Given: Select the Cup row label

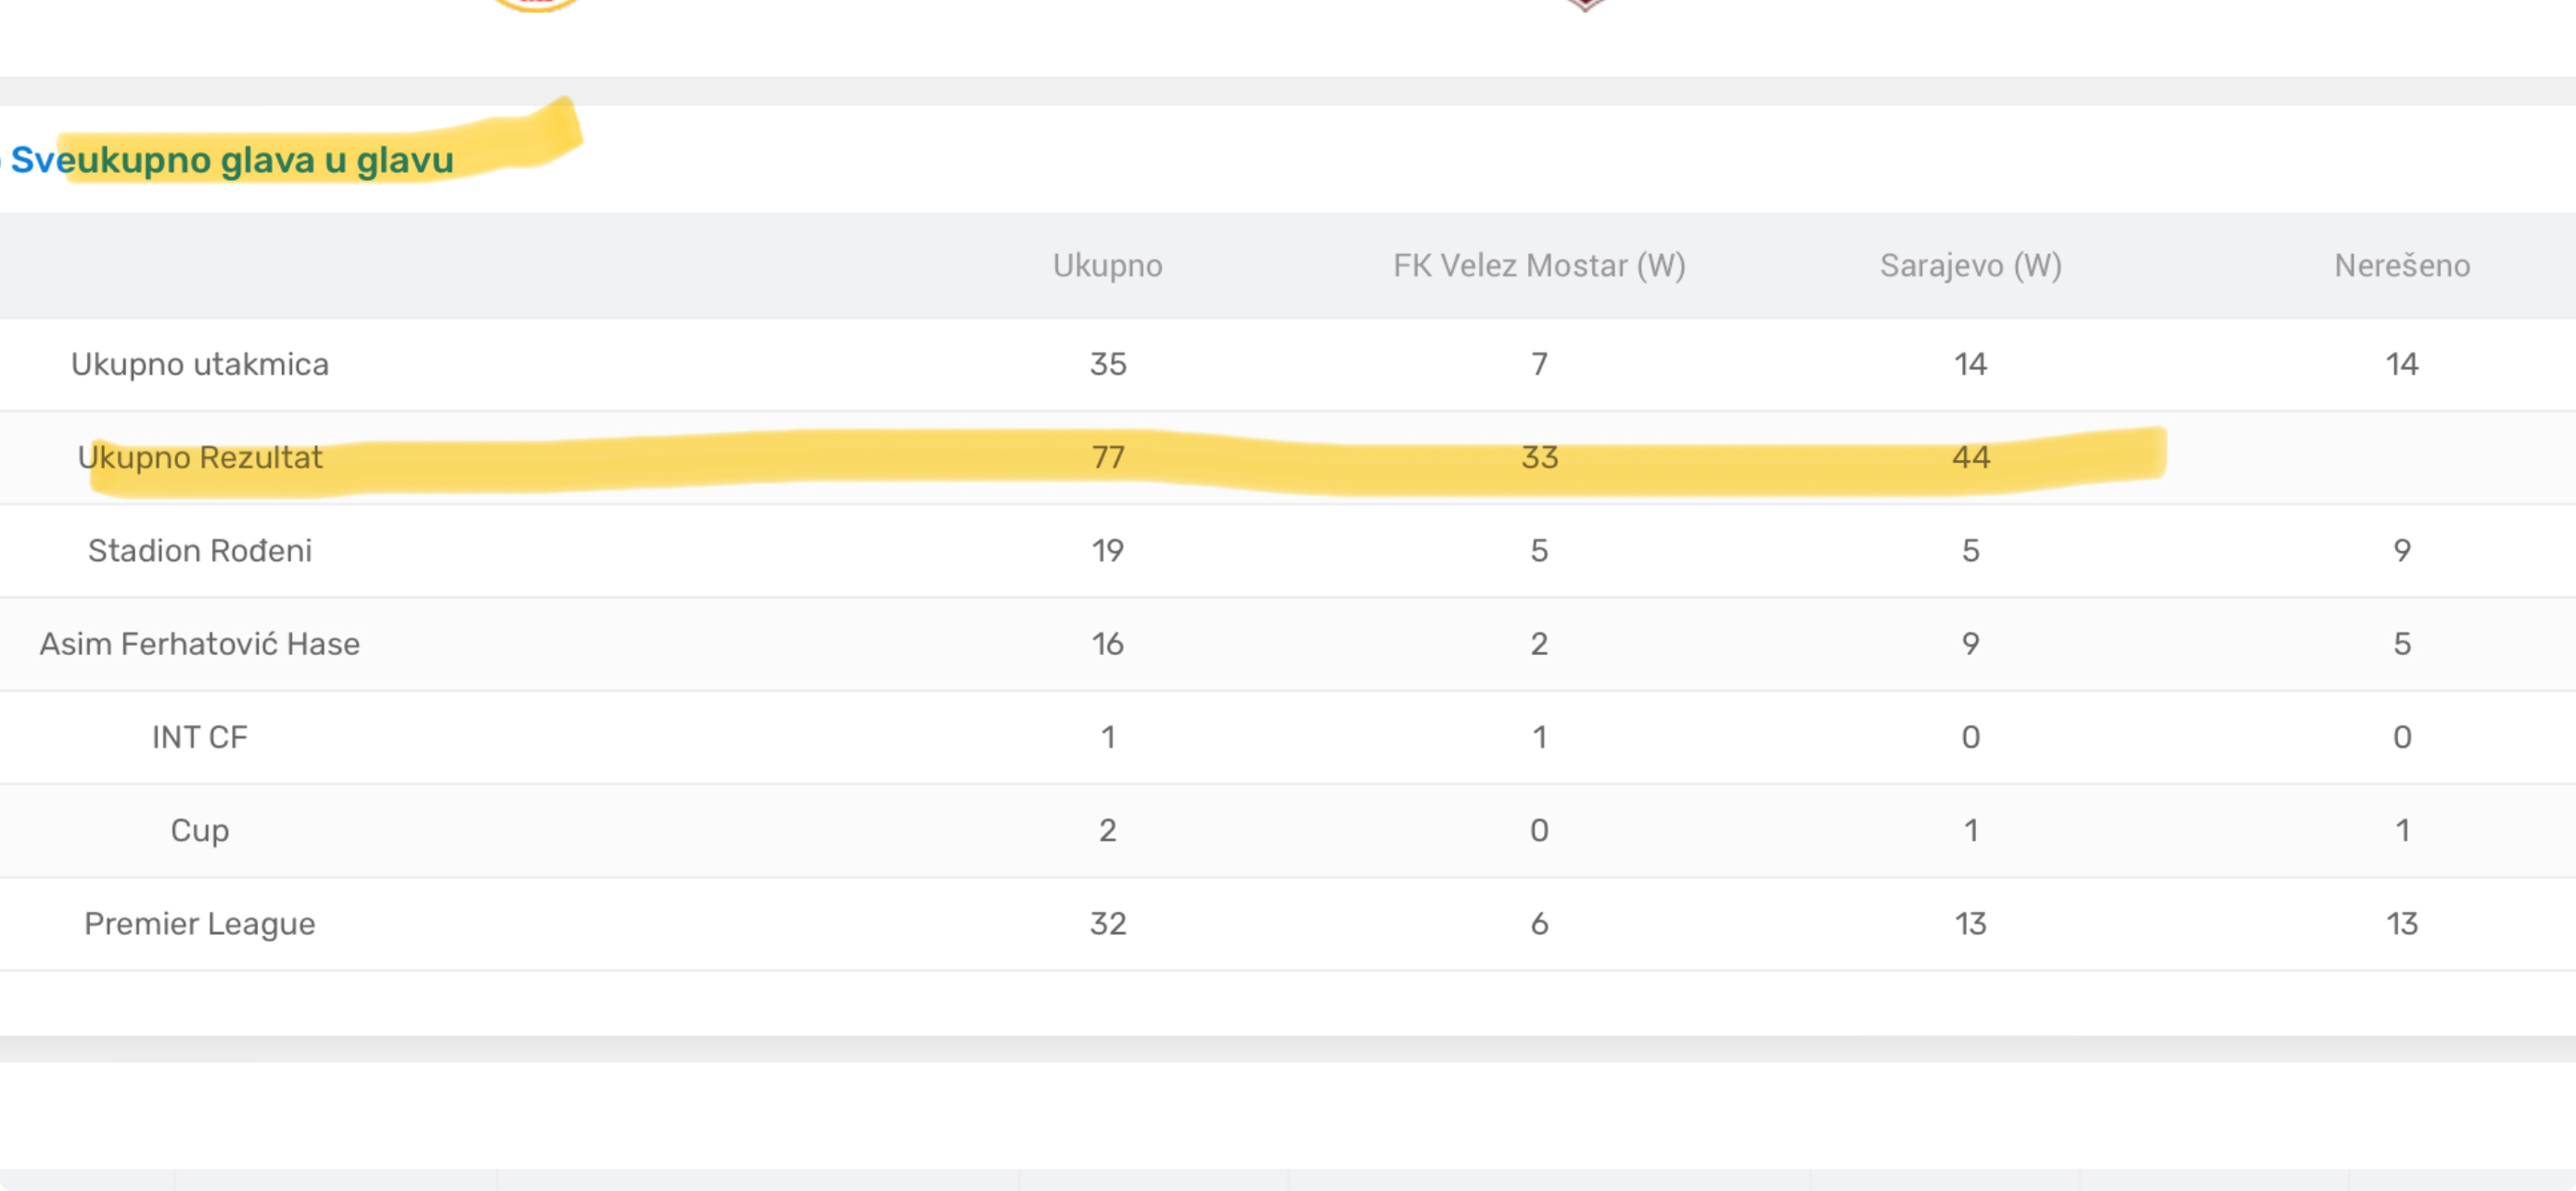Looking at the screenshot, I should click(200, 830).
